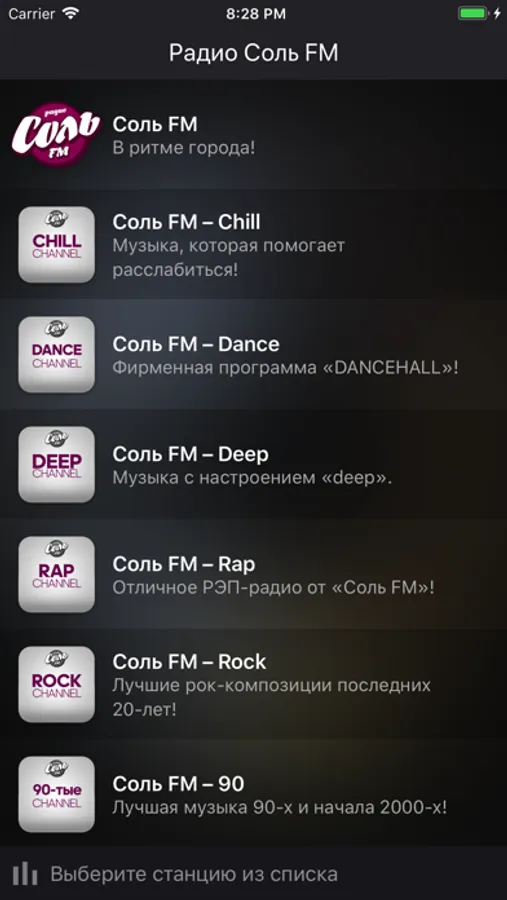Tap the Соль FM main station logo
Viewport: 507px width, 900px height.
point(56,134)
